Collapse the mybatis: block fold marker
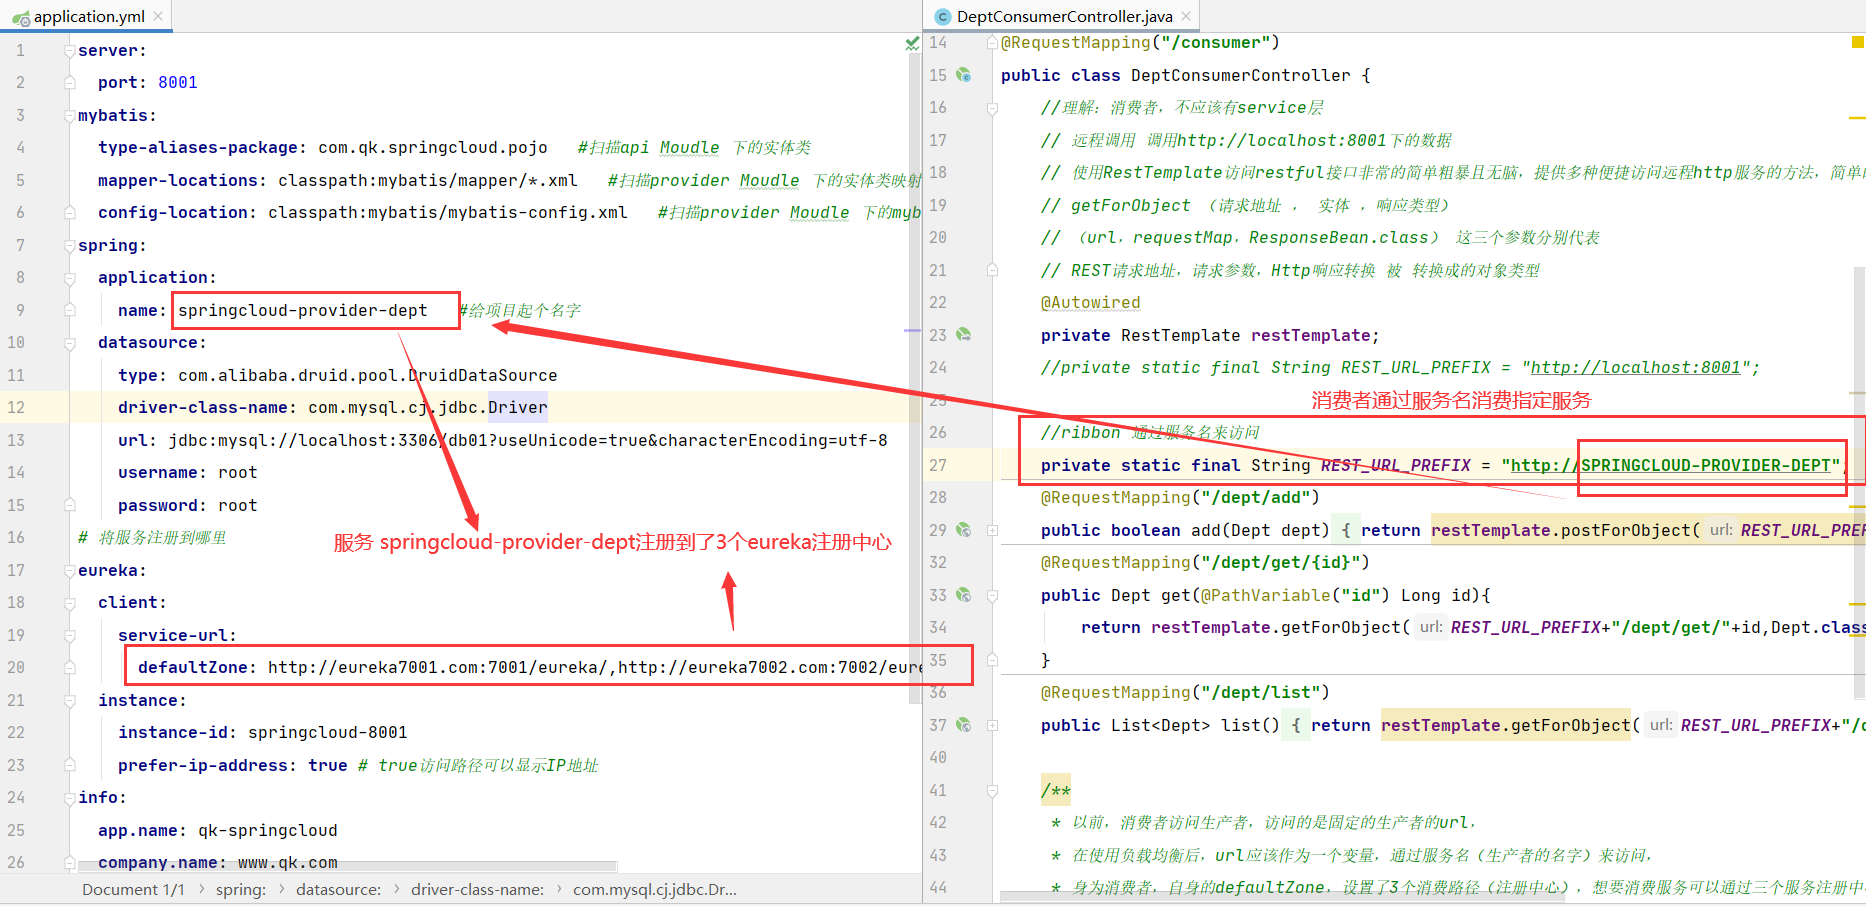This screenshot has width=1866, height=906. point(70,115)
